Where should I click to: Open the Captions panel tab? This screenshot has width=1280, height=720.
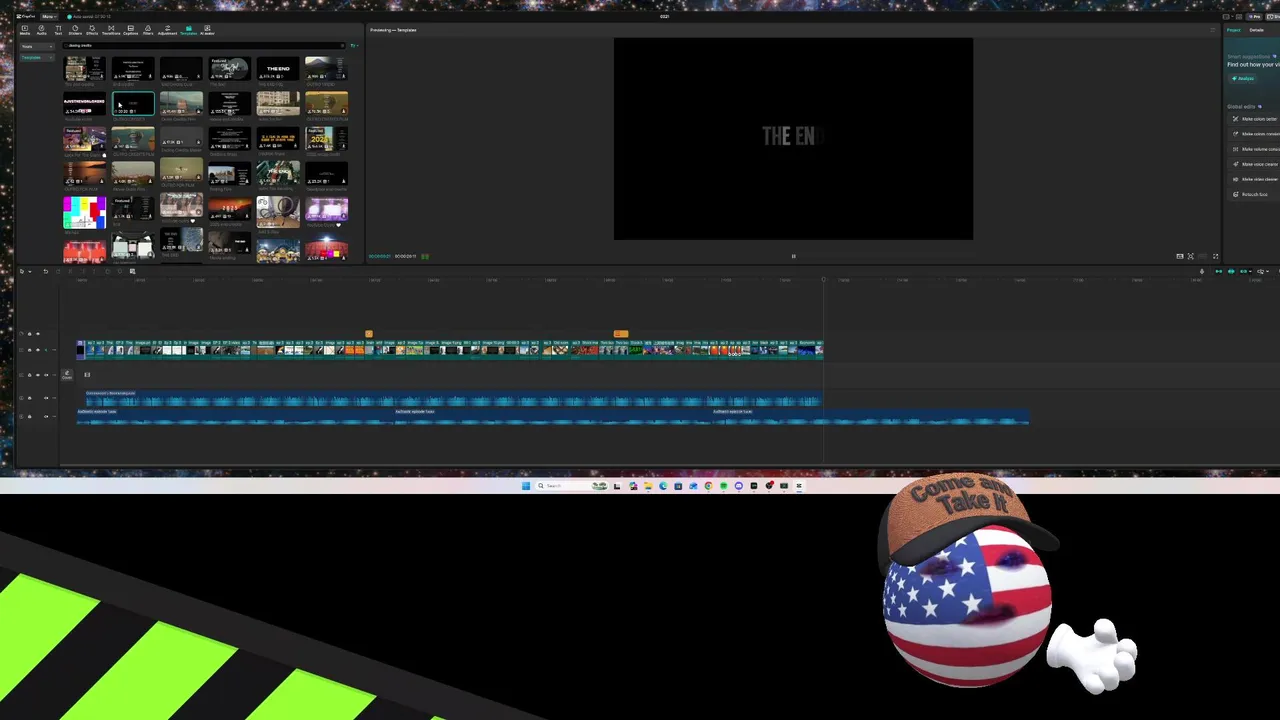point(131,29)
